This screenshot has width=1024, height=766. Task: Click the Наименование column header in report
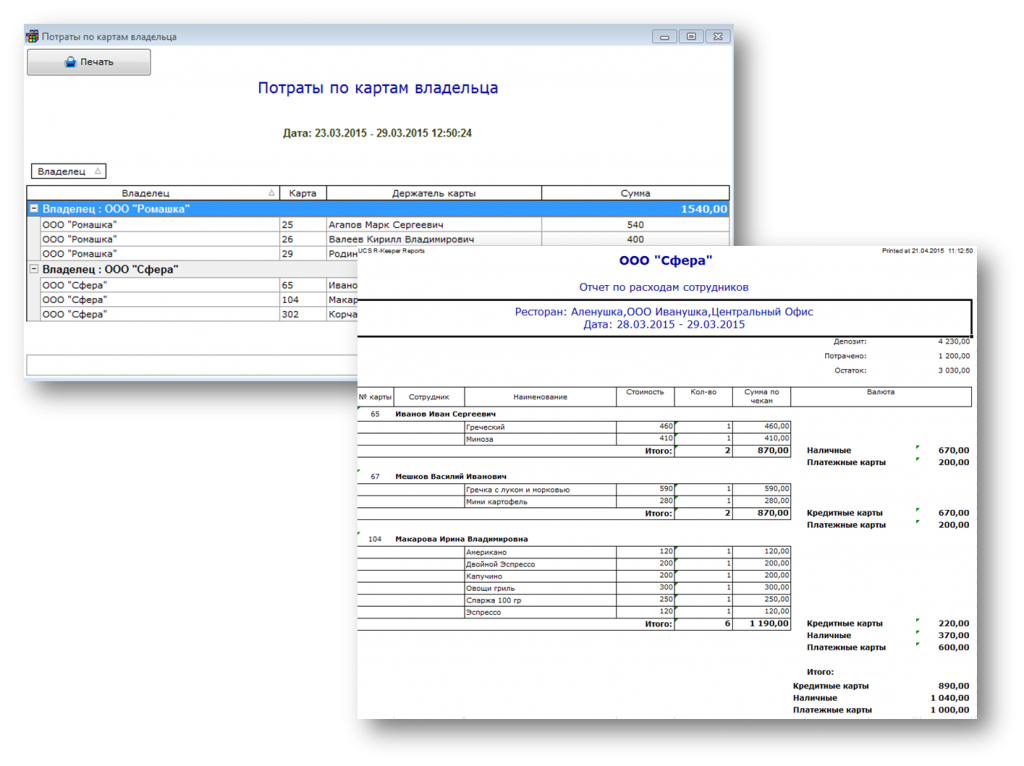(540, 396)
